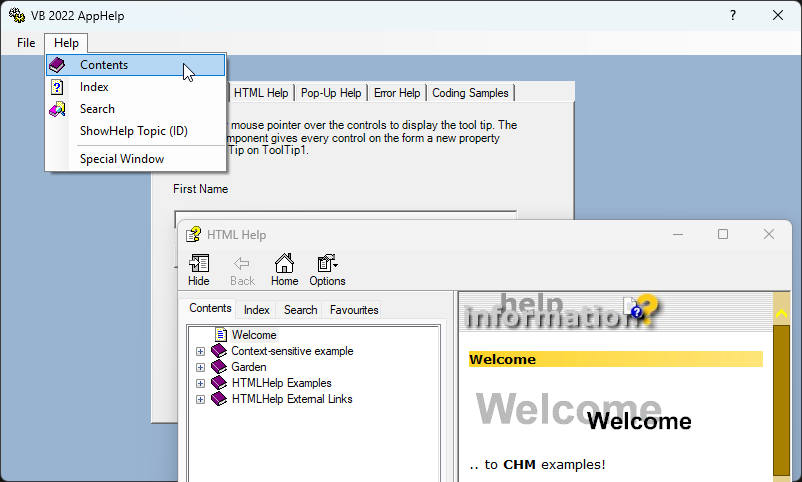Expand the HTMLHelp Examples node
The height and width of the screenshot is (482, 802).
200,383
